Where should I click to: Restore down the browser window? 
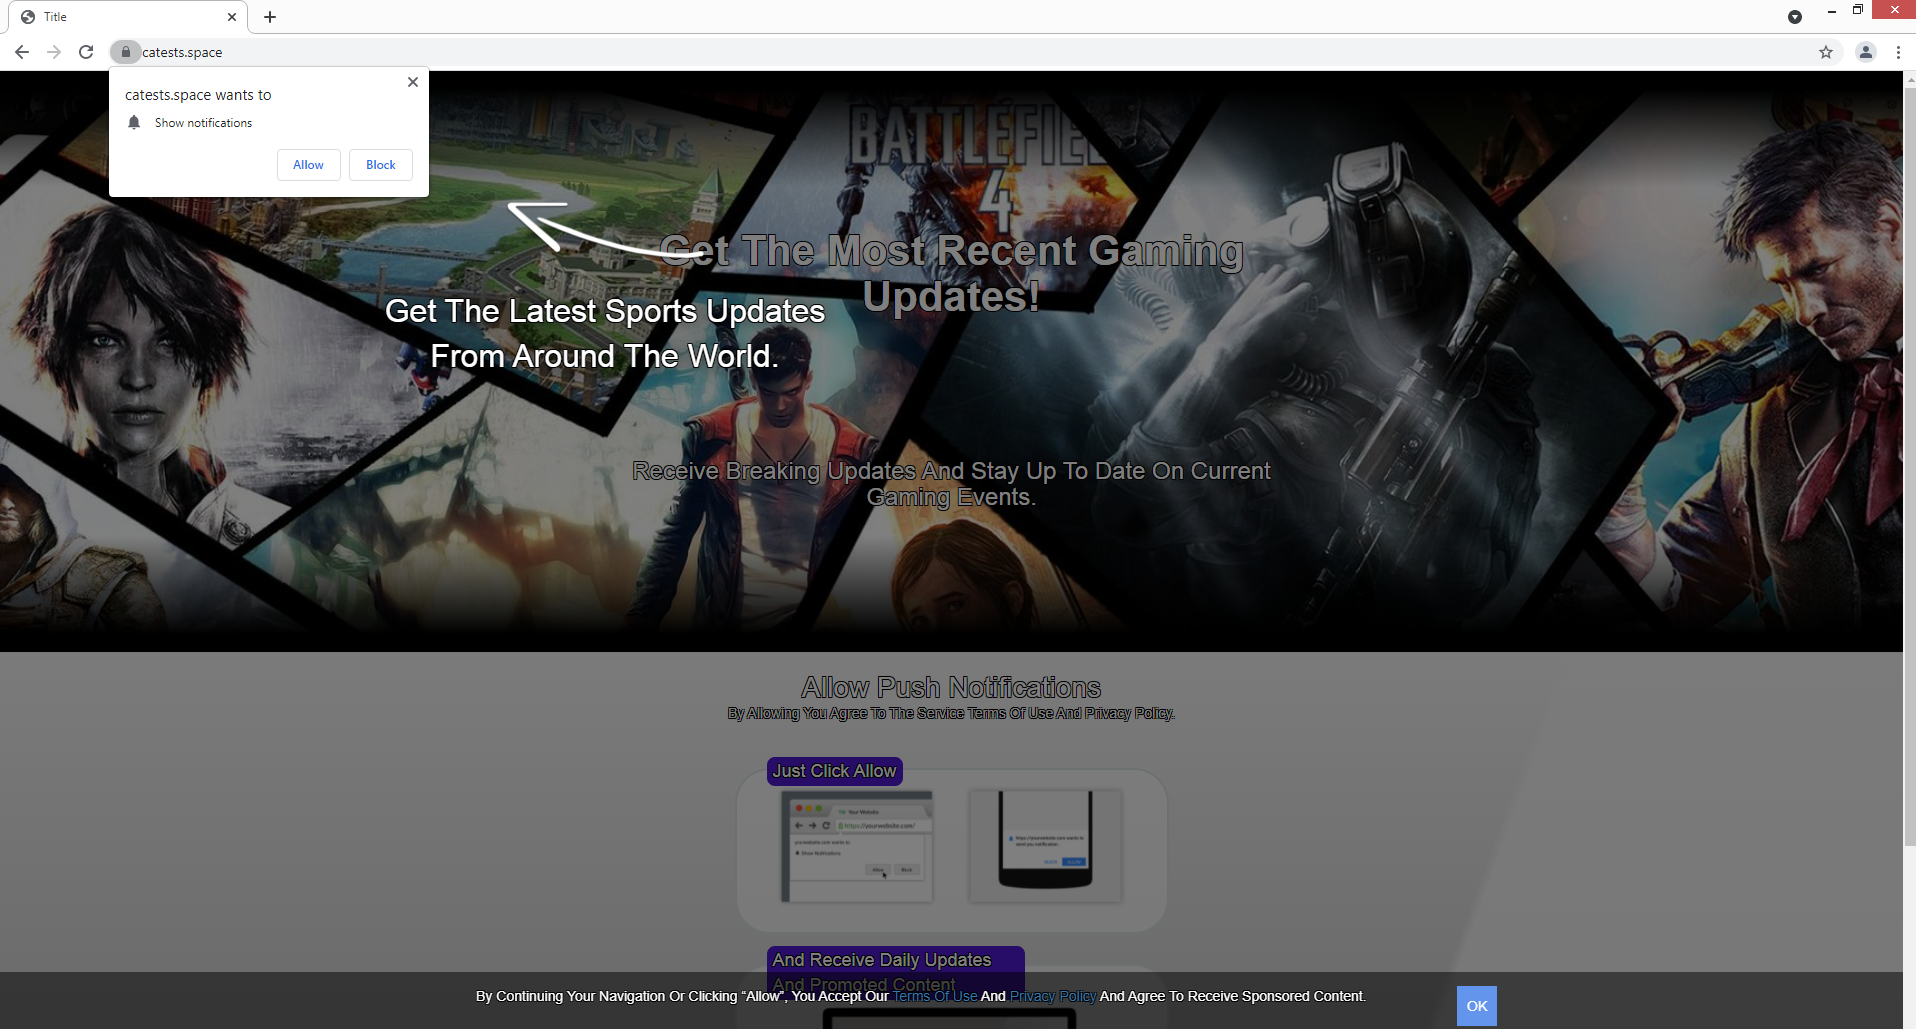(1858, 10)
